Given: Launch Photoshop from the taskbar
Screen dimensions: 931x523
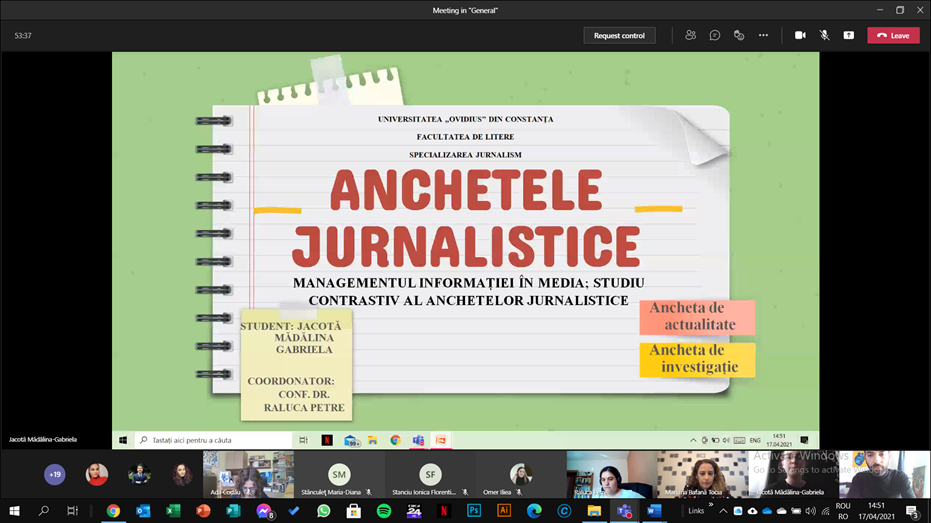Looking at the screenshot, I should point(474,511).
